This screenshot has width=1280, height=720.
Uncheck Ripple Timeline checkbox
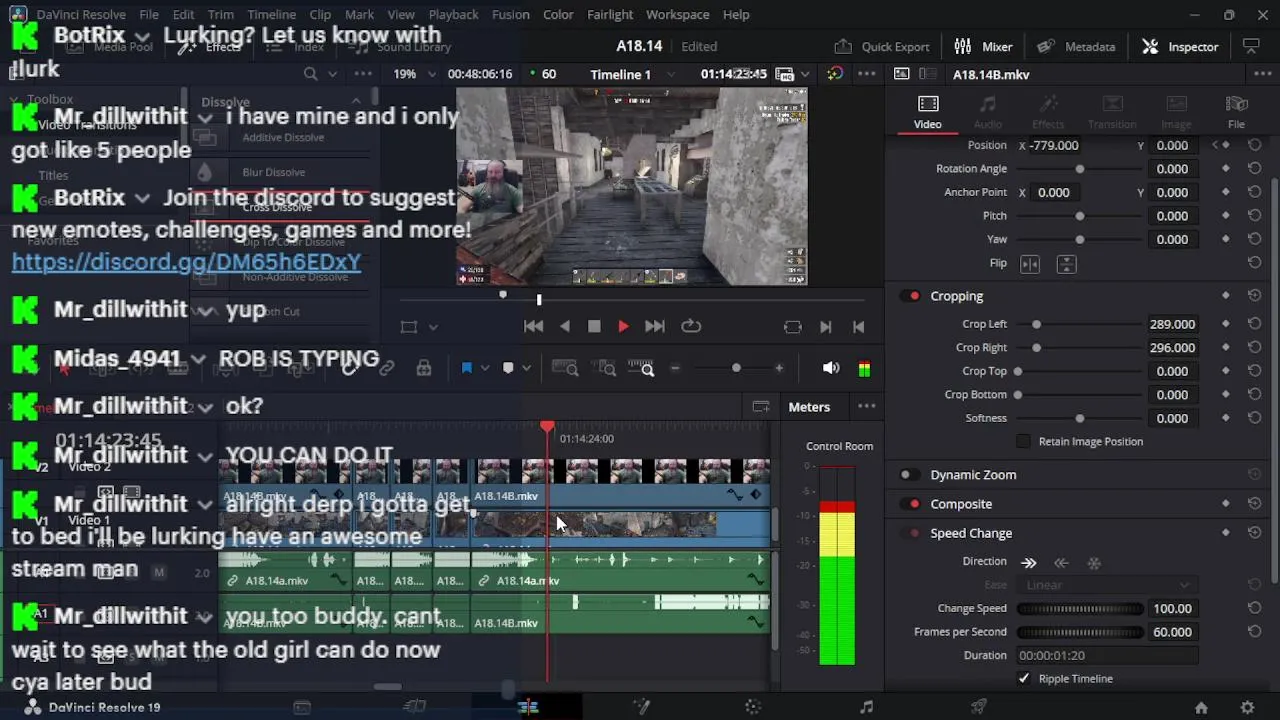(x=1024, y=678)
